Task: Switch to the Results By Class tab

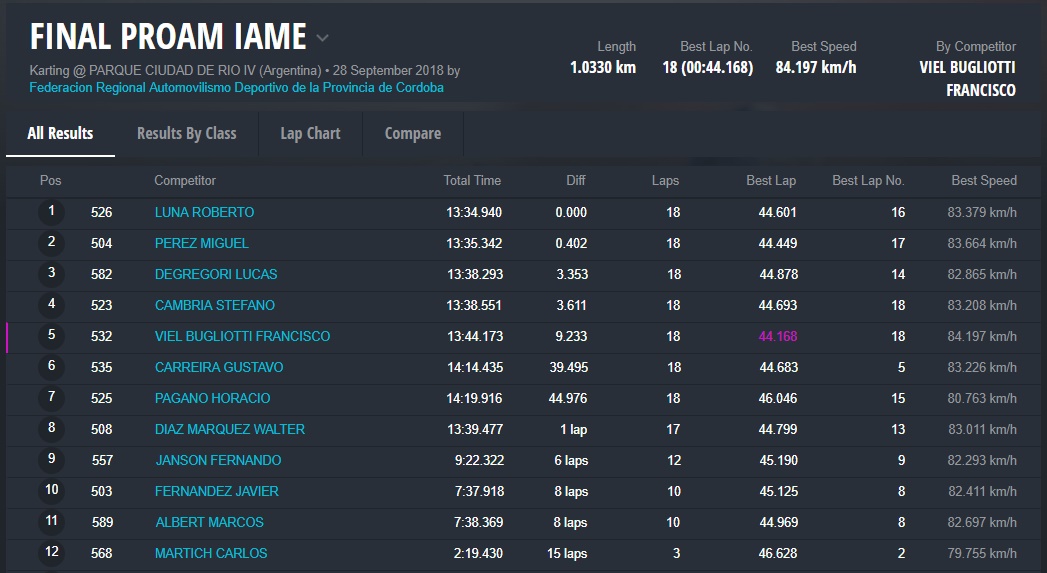Action: 186,134
